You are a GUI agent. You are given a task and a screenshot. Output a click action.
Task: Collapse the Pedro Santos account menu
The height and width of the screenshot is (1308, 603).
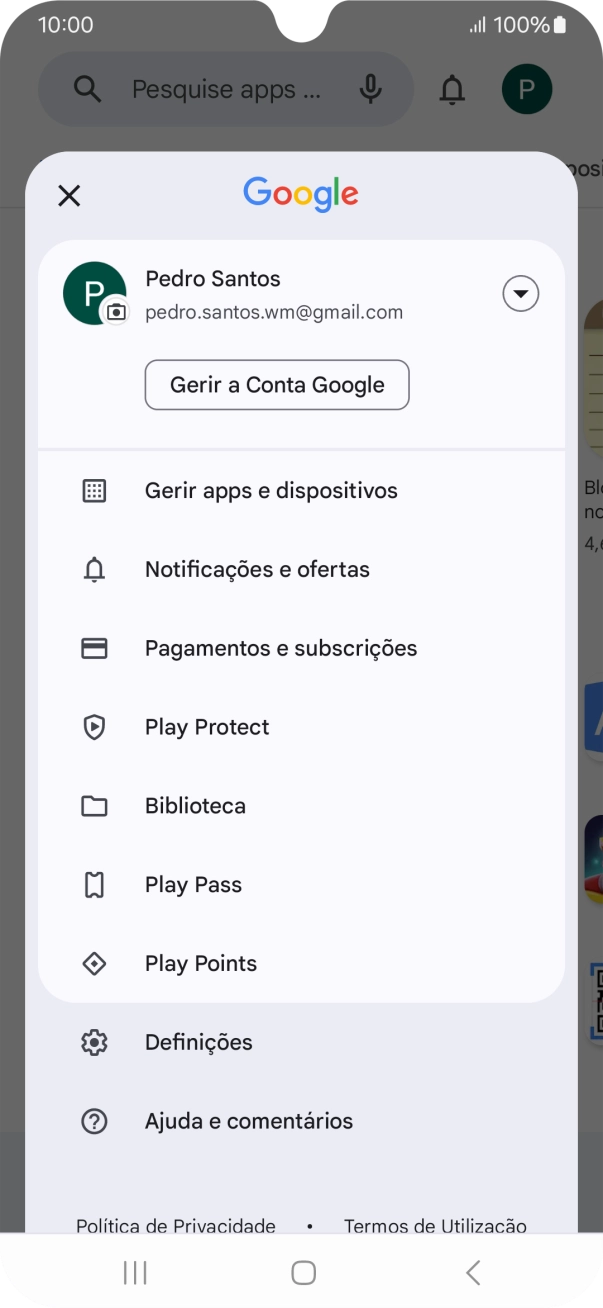coord(520,293)
